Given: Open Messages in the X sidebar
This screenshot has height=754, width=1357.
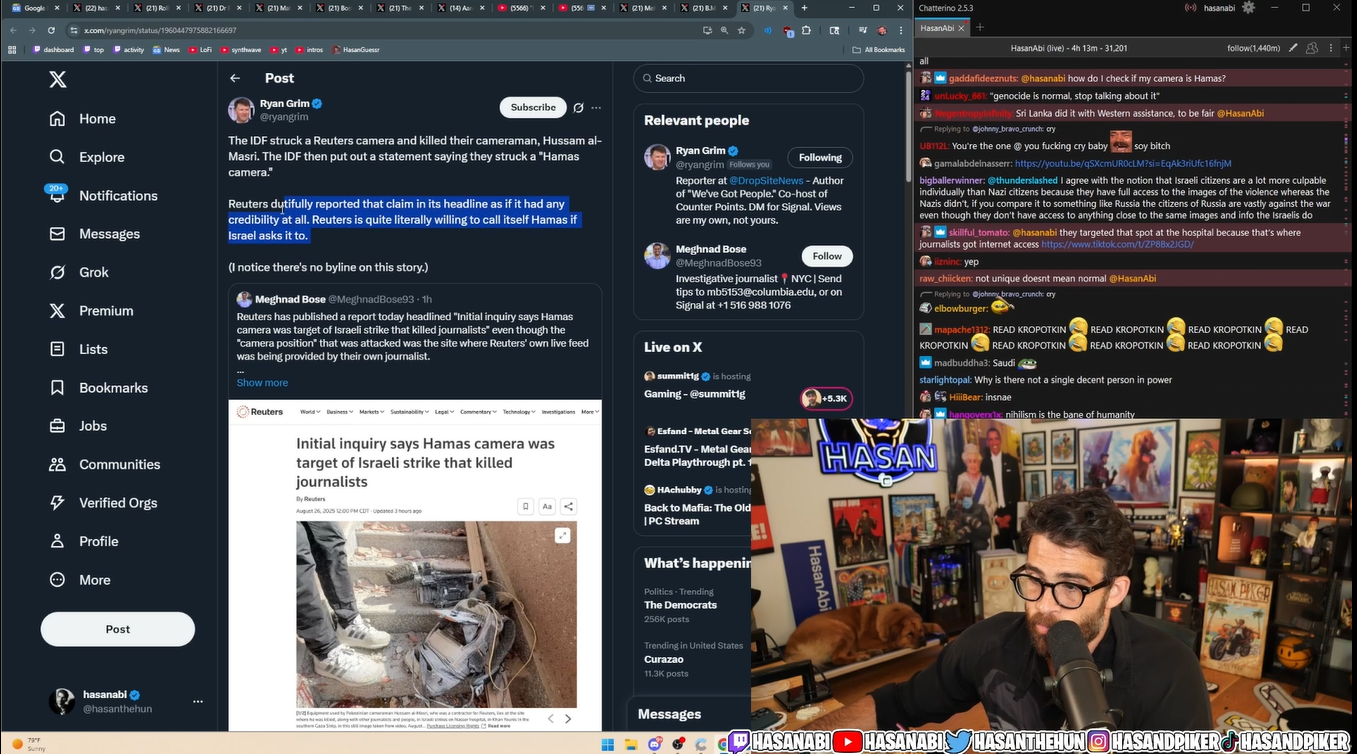Looking at the screenshot, I should point(94,234).
